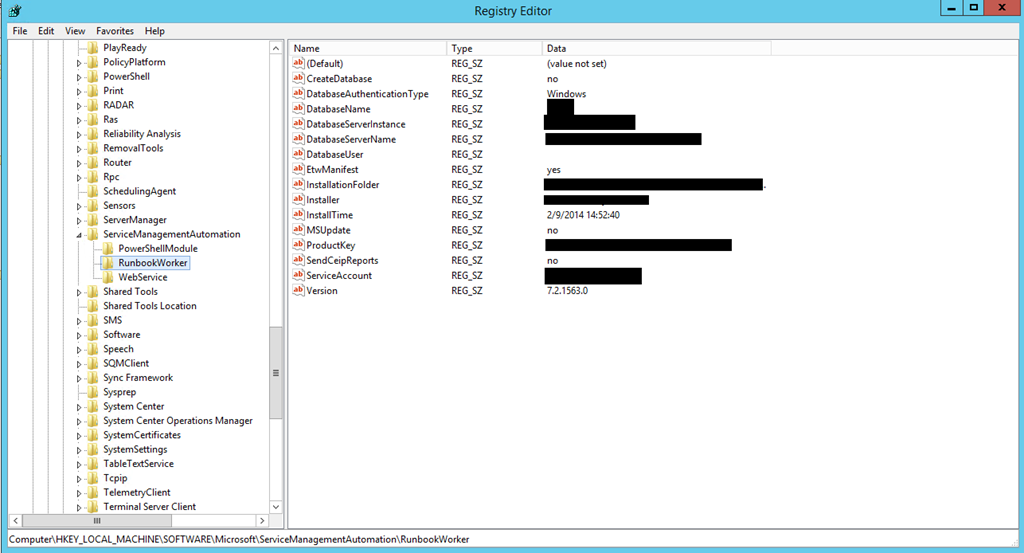Collapse the ServiceManagementAutomation tree node
1024x553 pixels.
coord(80,235)
